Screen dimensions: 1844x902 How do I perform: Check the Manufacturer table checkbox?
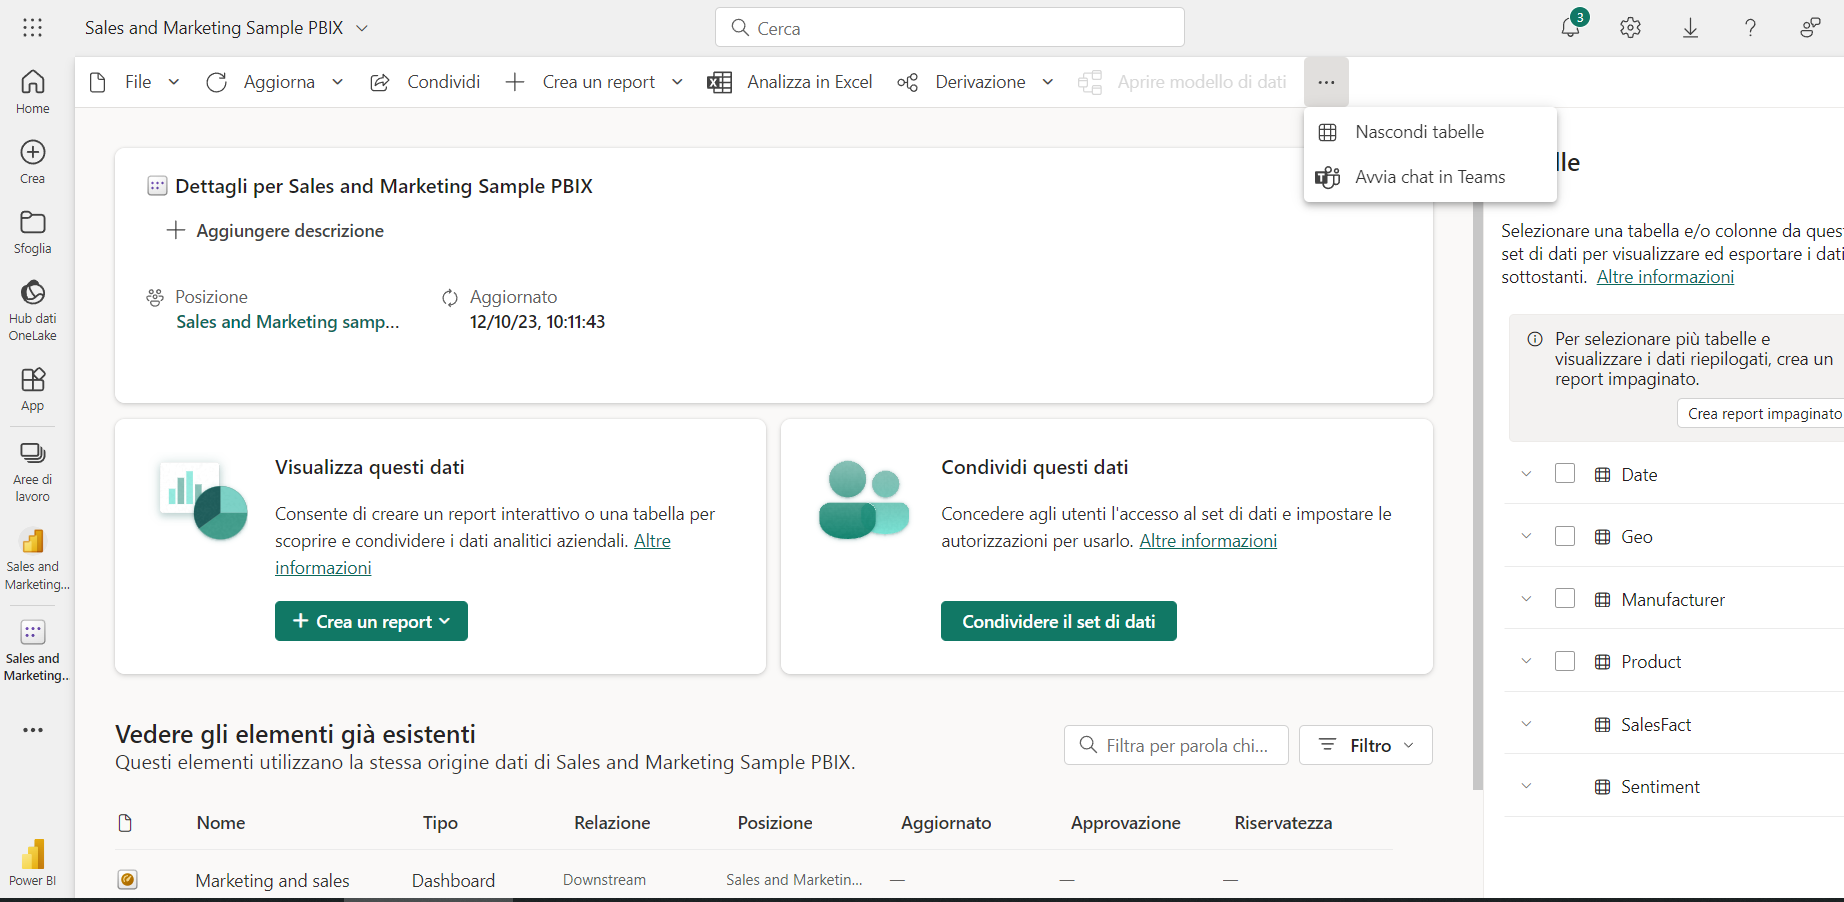click(1565, 598)
